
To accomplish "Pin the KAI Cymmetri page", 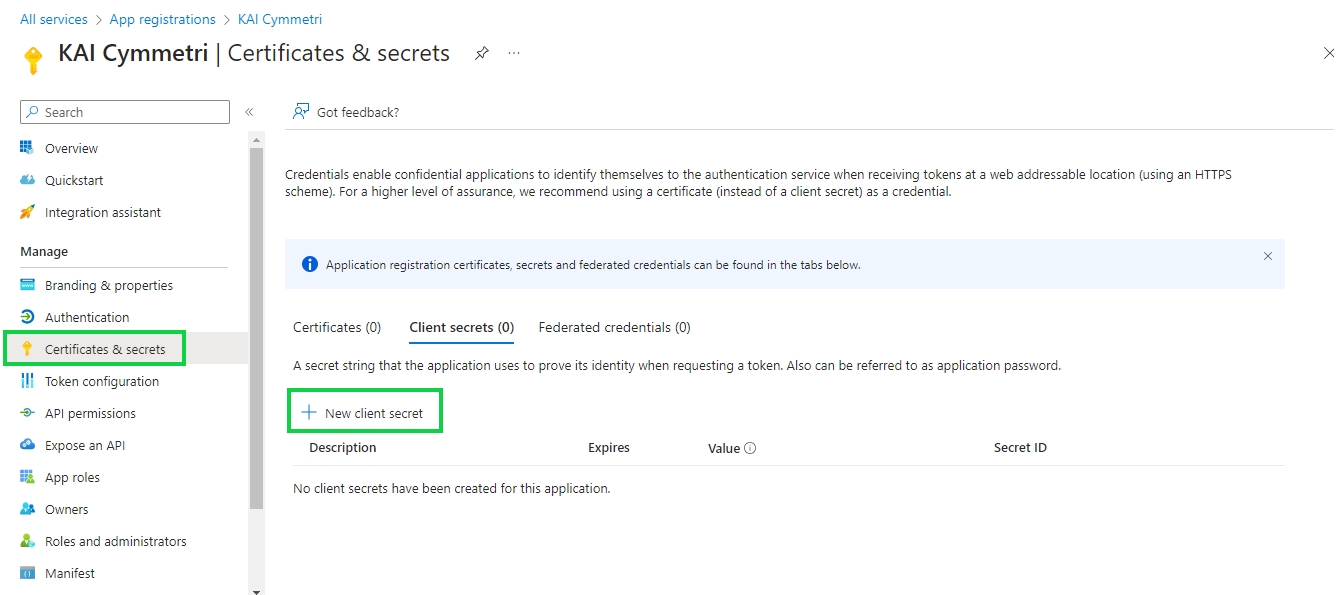I will [482, 54].
